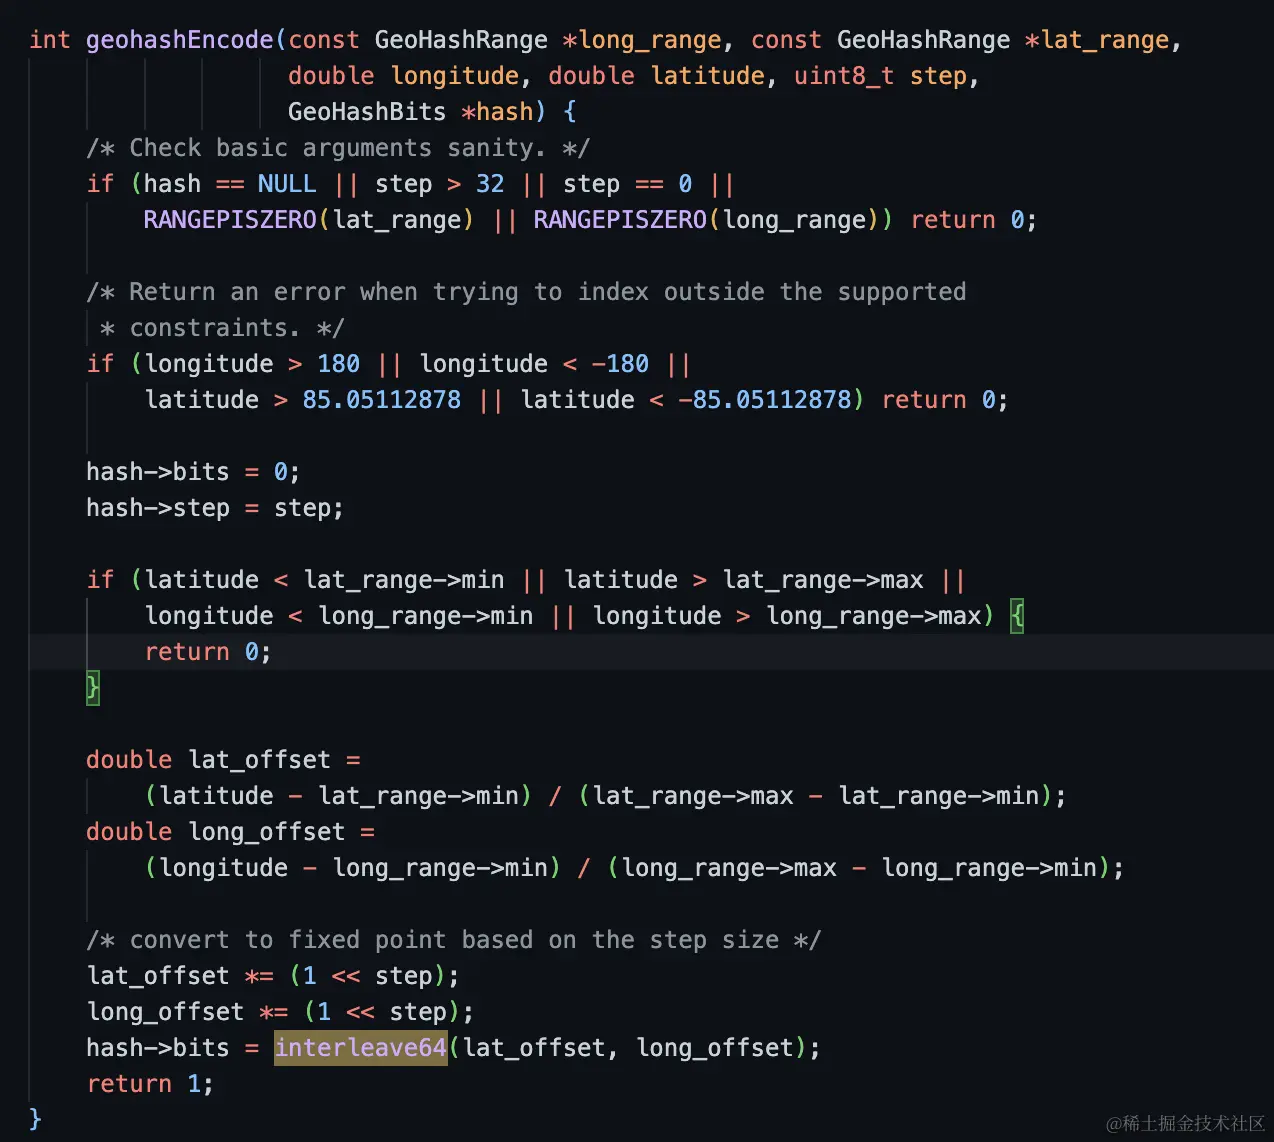Click the highlighted interleave64 function call
Image resolution: width=1274 pixels, height=1142 pixels.
(x=360, y=1047)
